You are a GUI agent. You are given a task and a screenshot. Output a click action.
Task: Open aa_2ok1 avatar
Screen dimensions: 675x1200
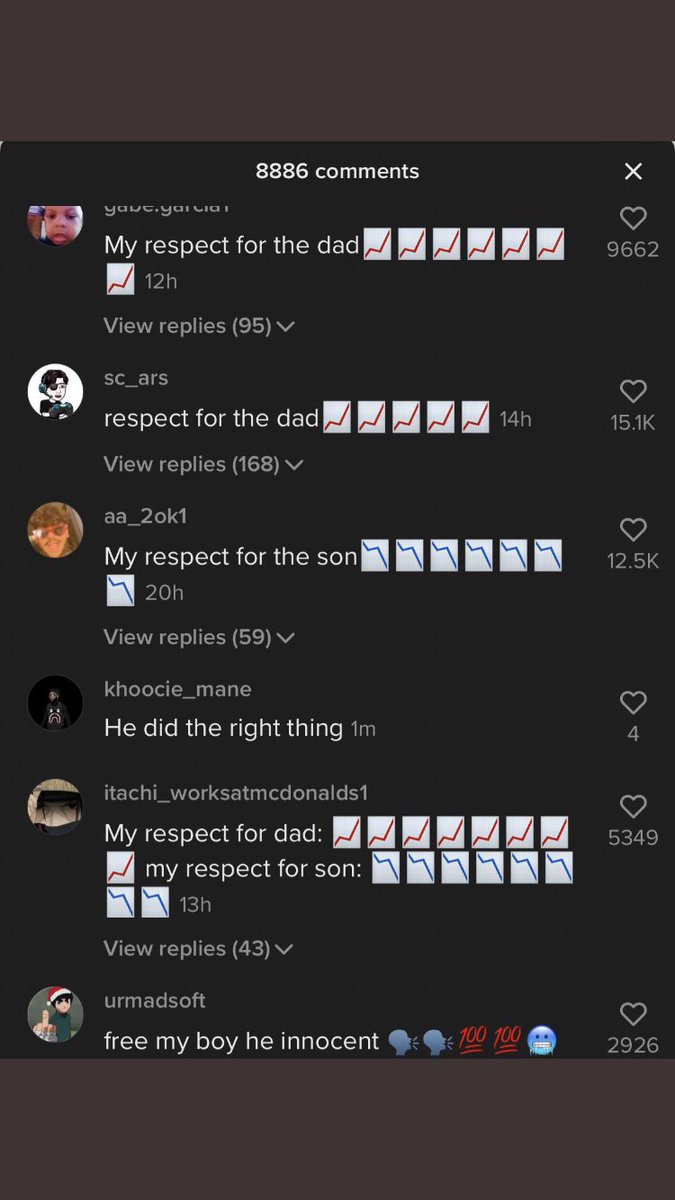(x=55, y=529)
